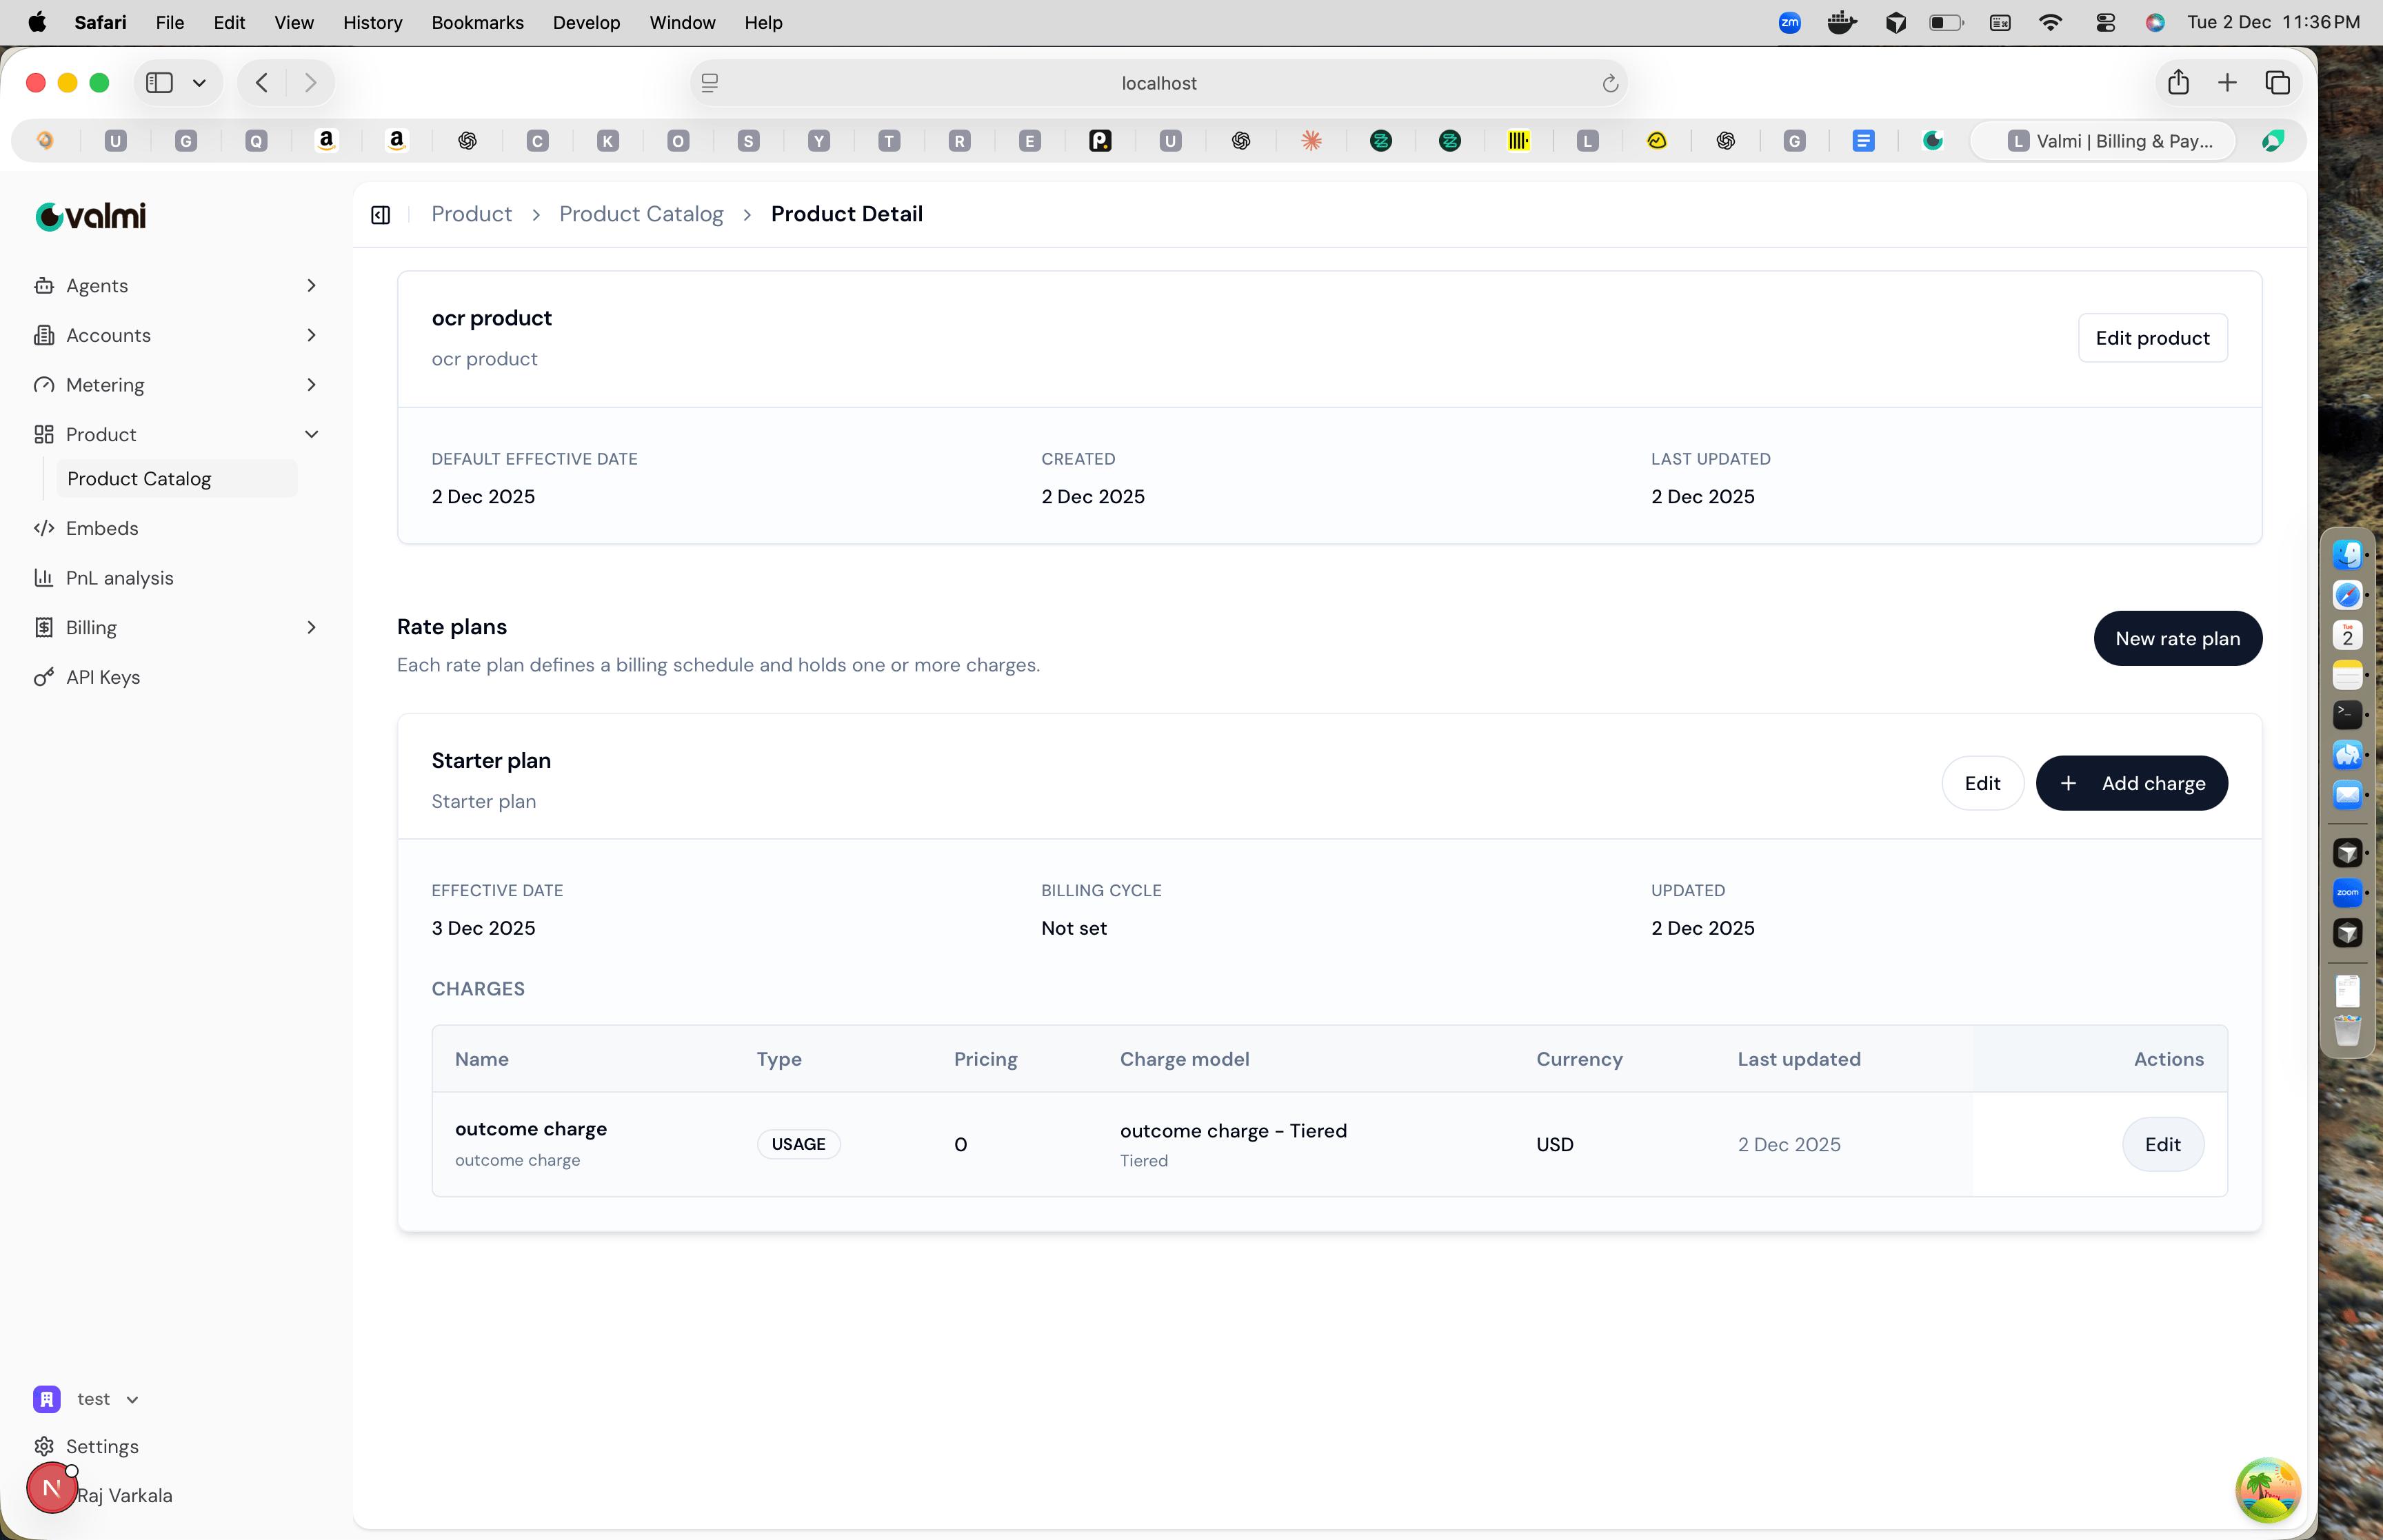The height and width of the screenshot is (1540, 2383).
Task: Click the localhost address bar
Action: click(x=1158, y=83)
